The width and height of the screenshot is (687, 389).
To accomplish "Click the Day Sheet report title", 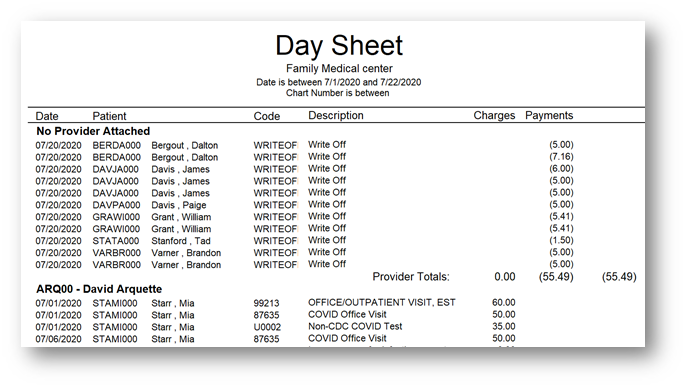I will 339,46.
